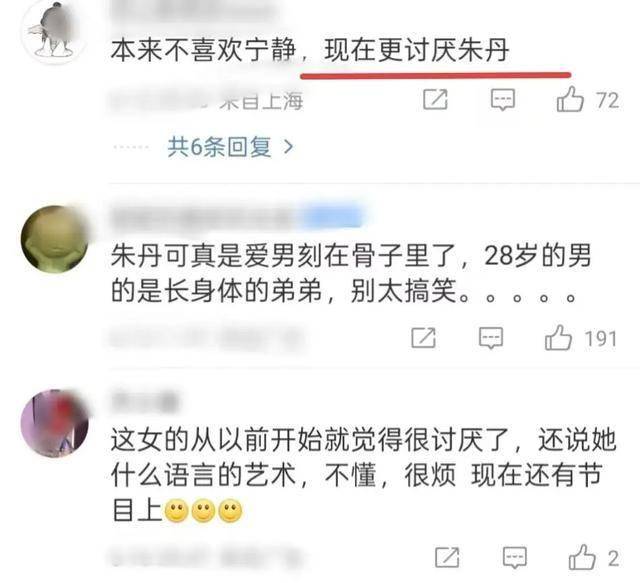Screen dimensions: 640x583
Task: Open the green avatar commenter's profile
Action: [54, 239]
